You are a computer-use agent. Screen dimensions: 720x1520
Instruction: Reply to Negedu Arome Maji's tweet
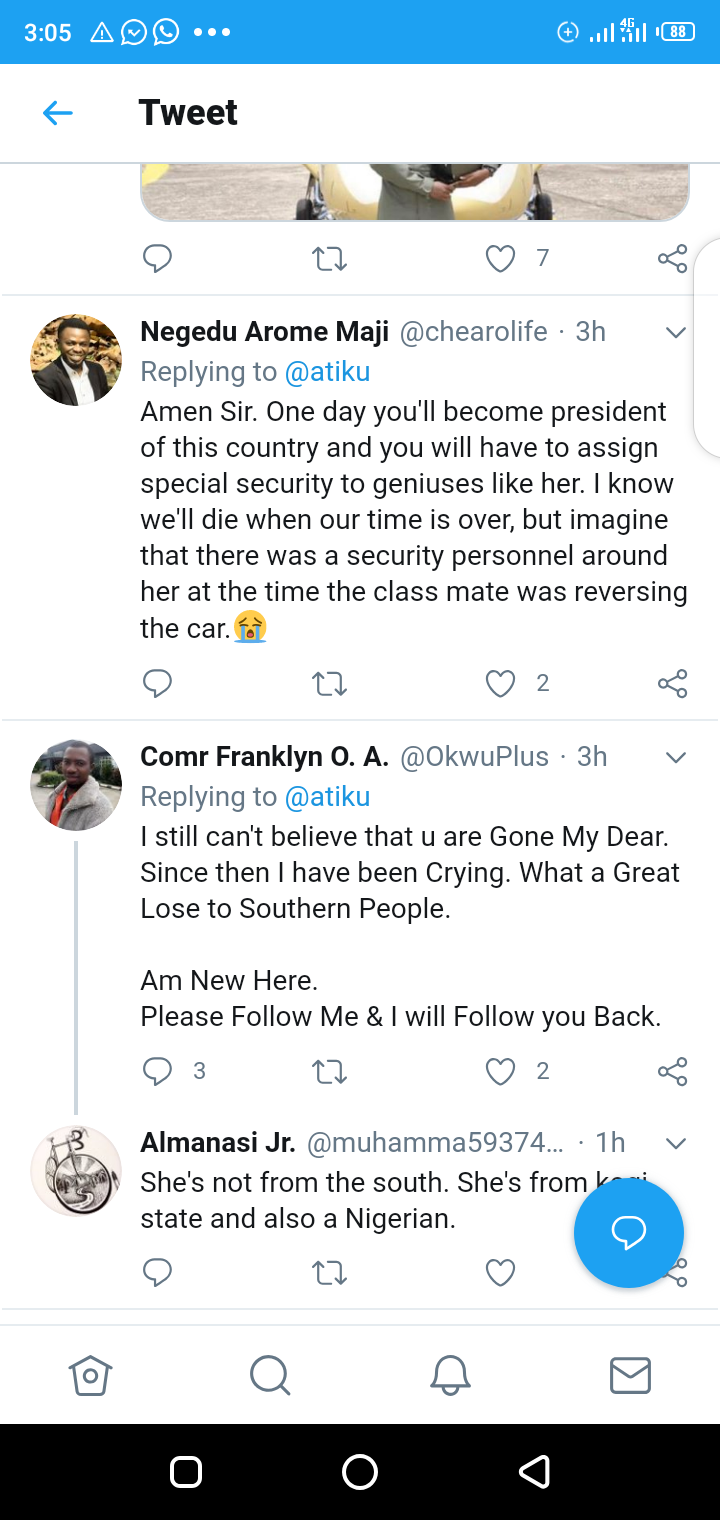158,684
